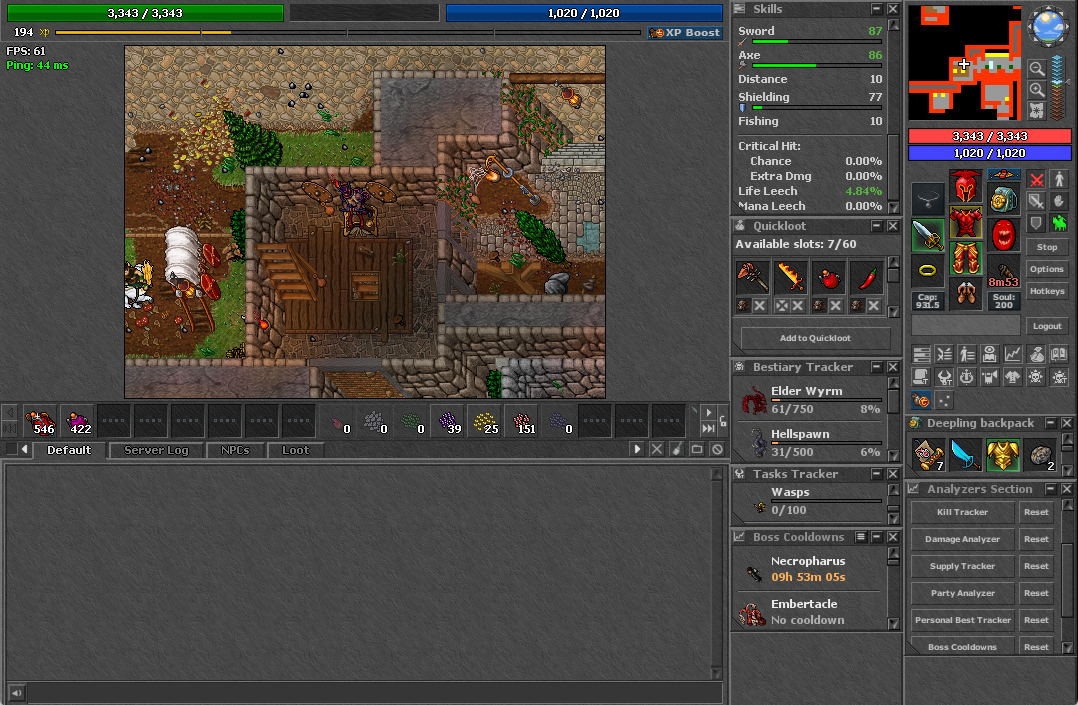Use the mana potion showing 422
Screen dimensions: 1078x705
[77, 421]
